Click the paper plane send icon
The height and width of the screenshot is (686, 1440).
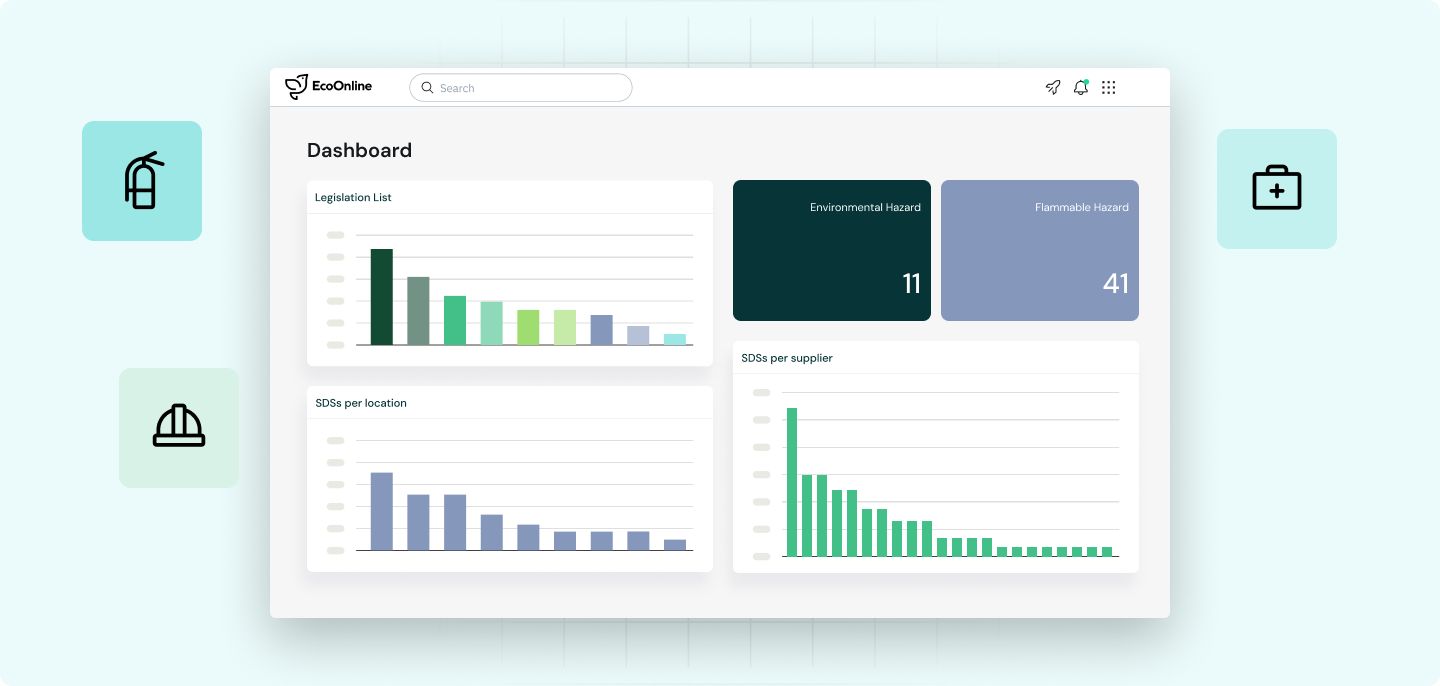pos(1052,88)
